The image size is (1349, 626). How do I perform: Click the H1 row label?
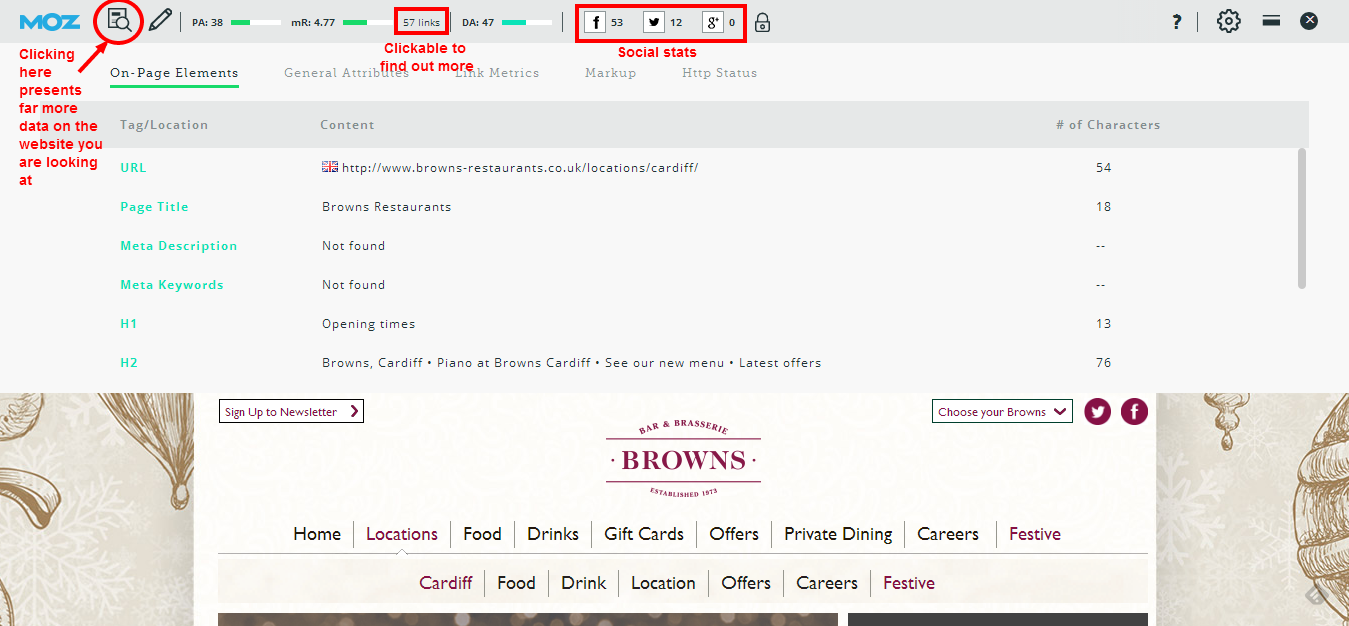tap(129, 324)
